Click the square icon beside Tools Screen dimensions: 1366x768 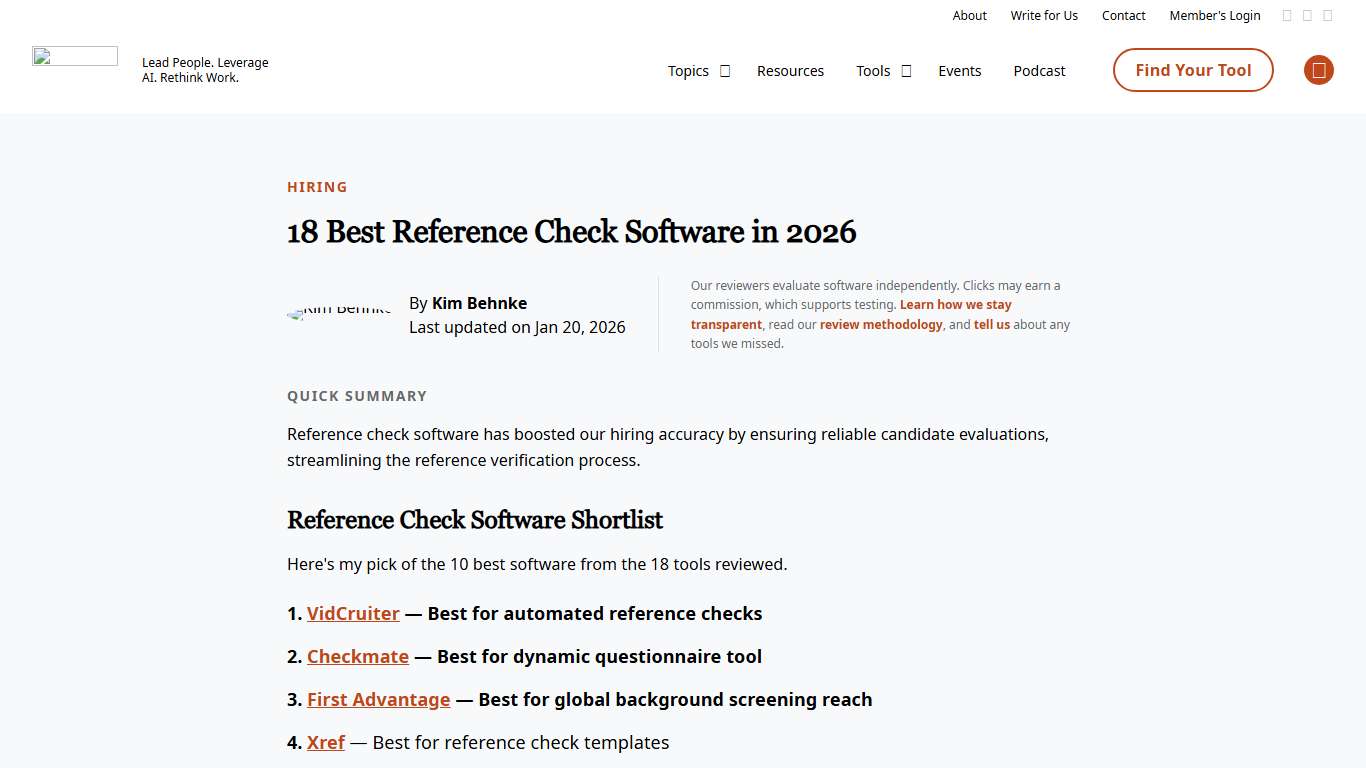point(907,71)
